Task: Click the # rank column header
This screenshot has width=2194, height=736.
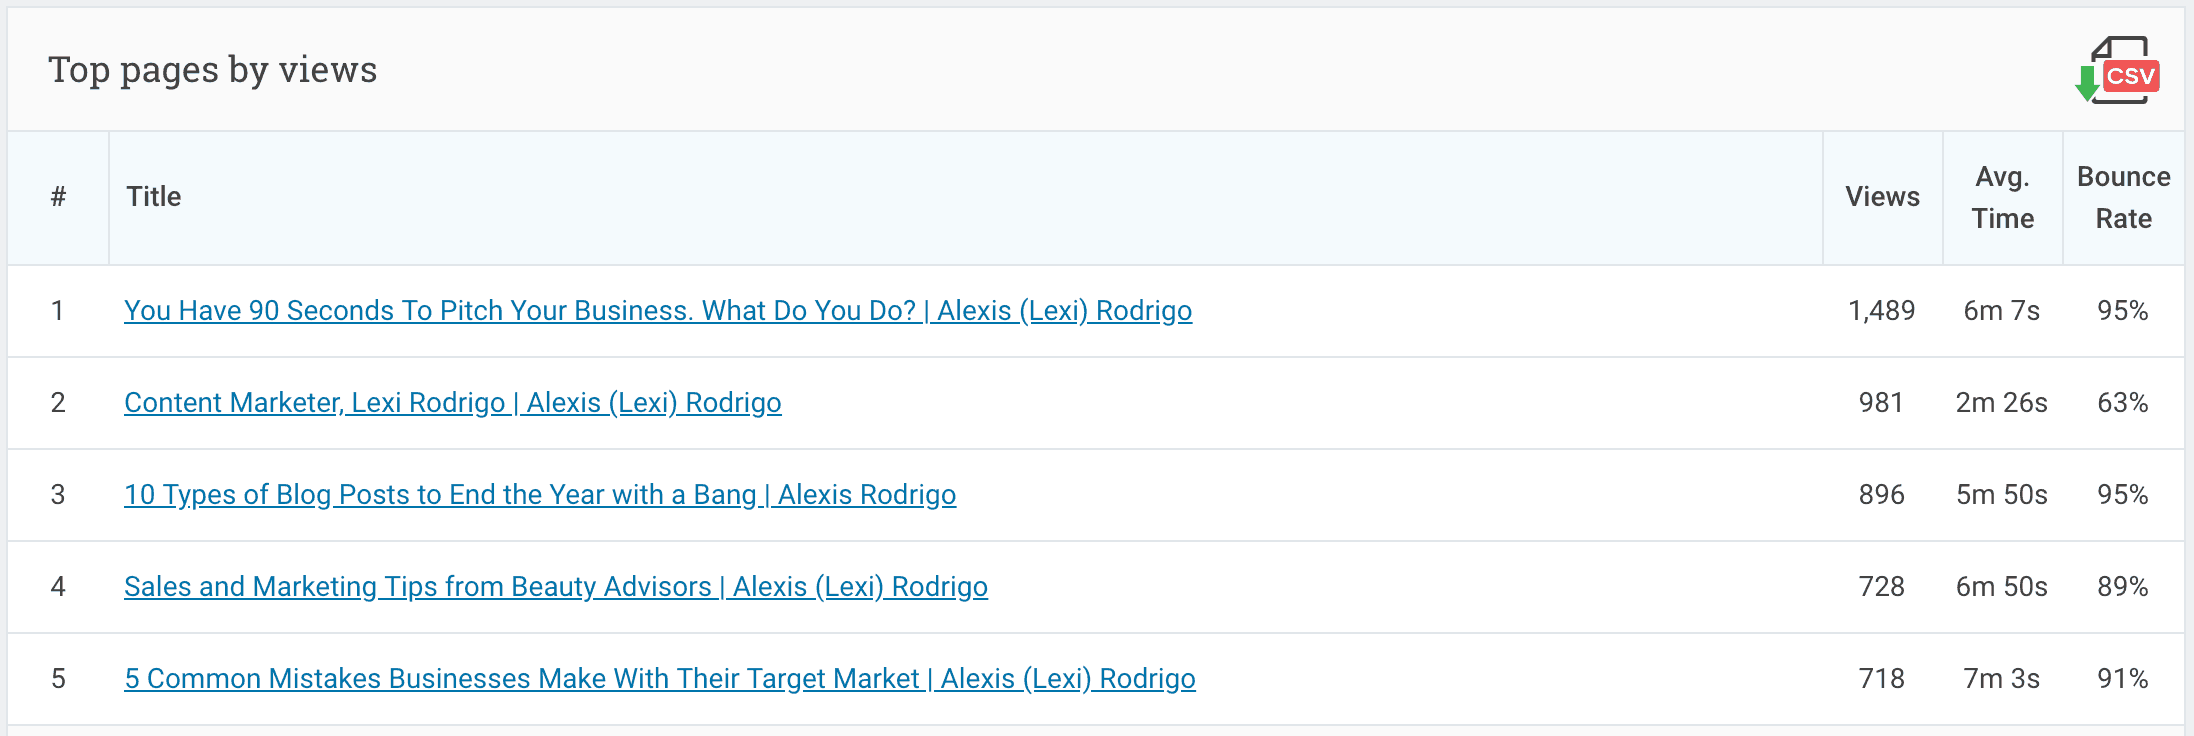Action: click(58, 197)
